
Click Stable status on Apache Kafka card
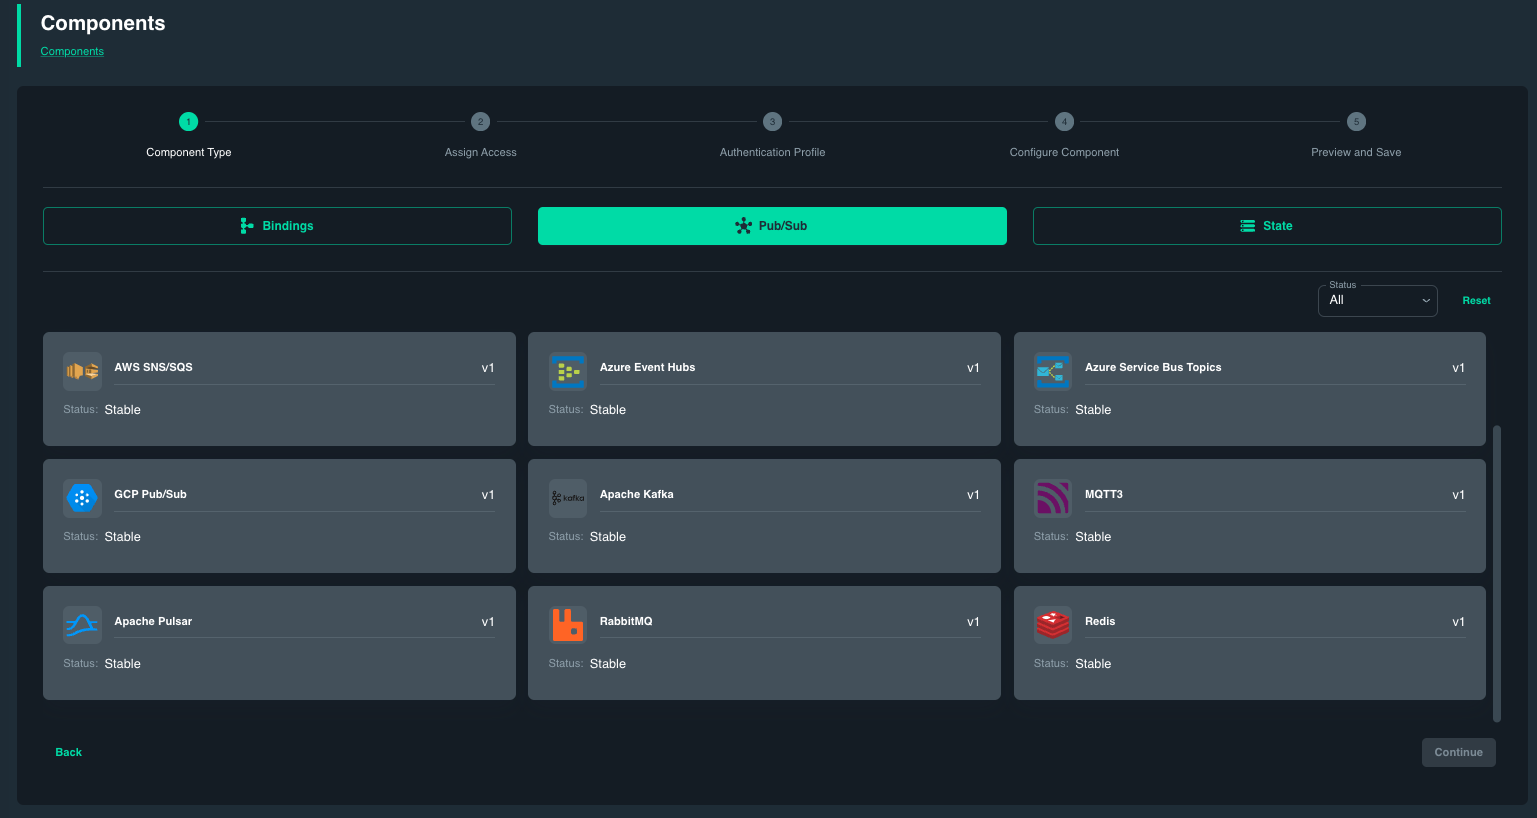[608, 537]
